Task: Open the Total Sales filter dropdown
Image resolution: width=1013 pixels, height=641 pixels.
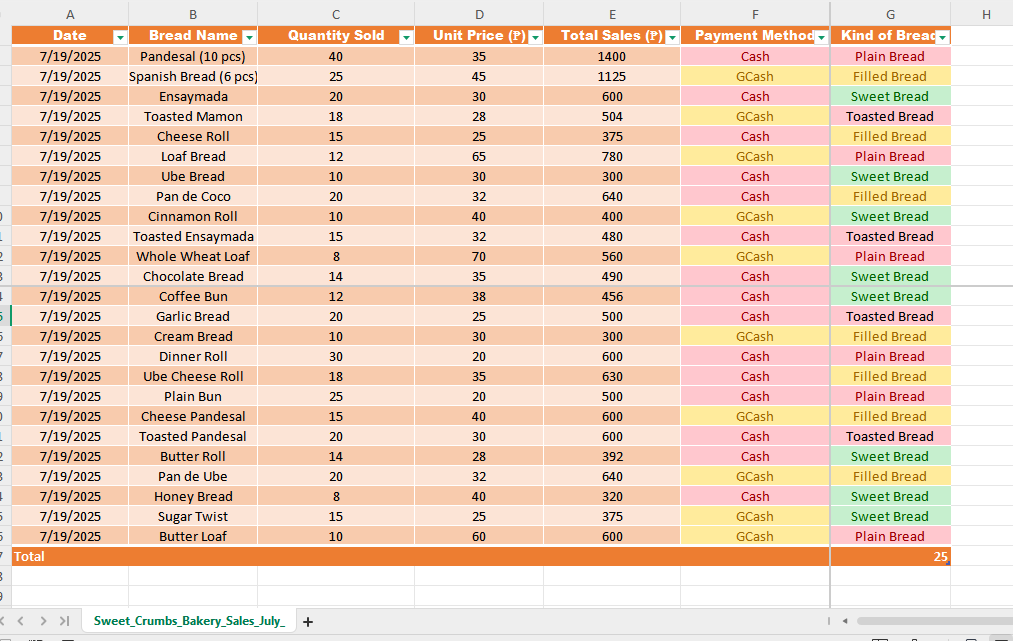Action: (x=672, y=37)
